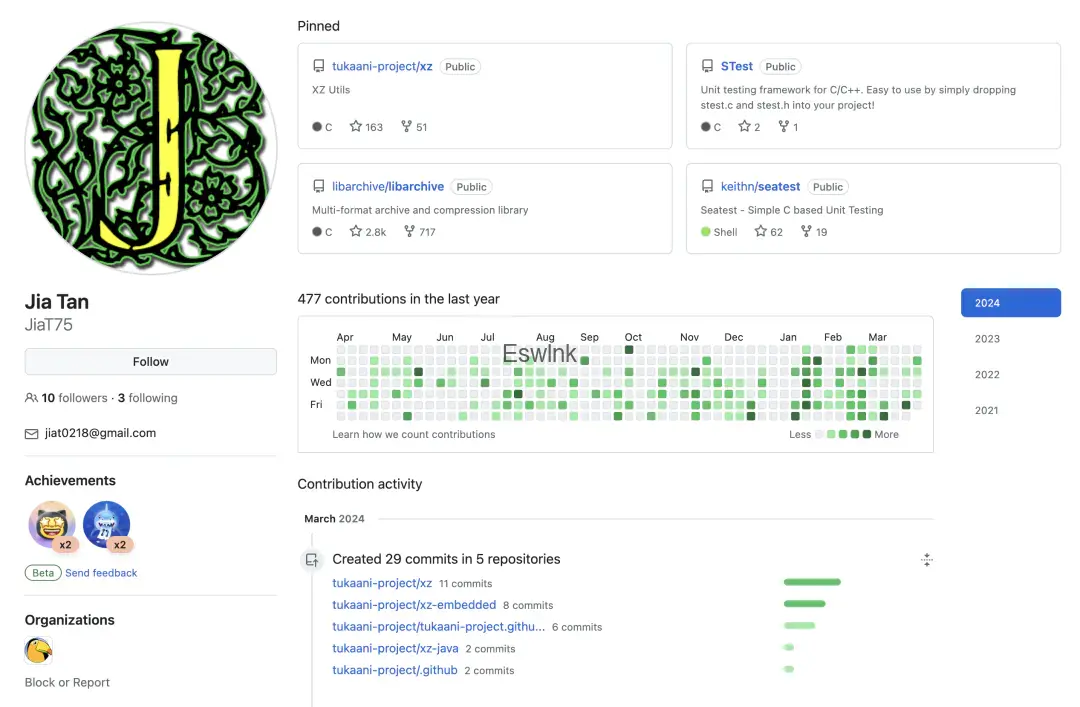Switch to the 2021 contribution year

click(987, 411)
